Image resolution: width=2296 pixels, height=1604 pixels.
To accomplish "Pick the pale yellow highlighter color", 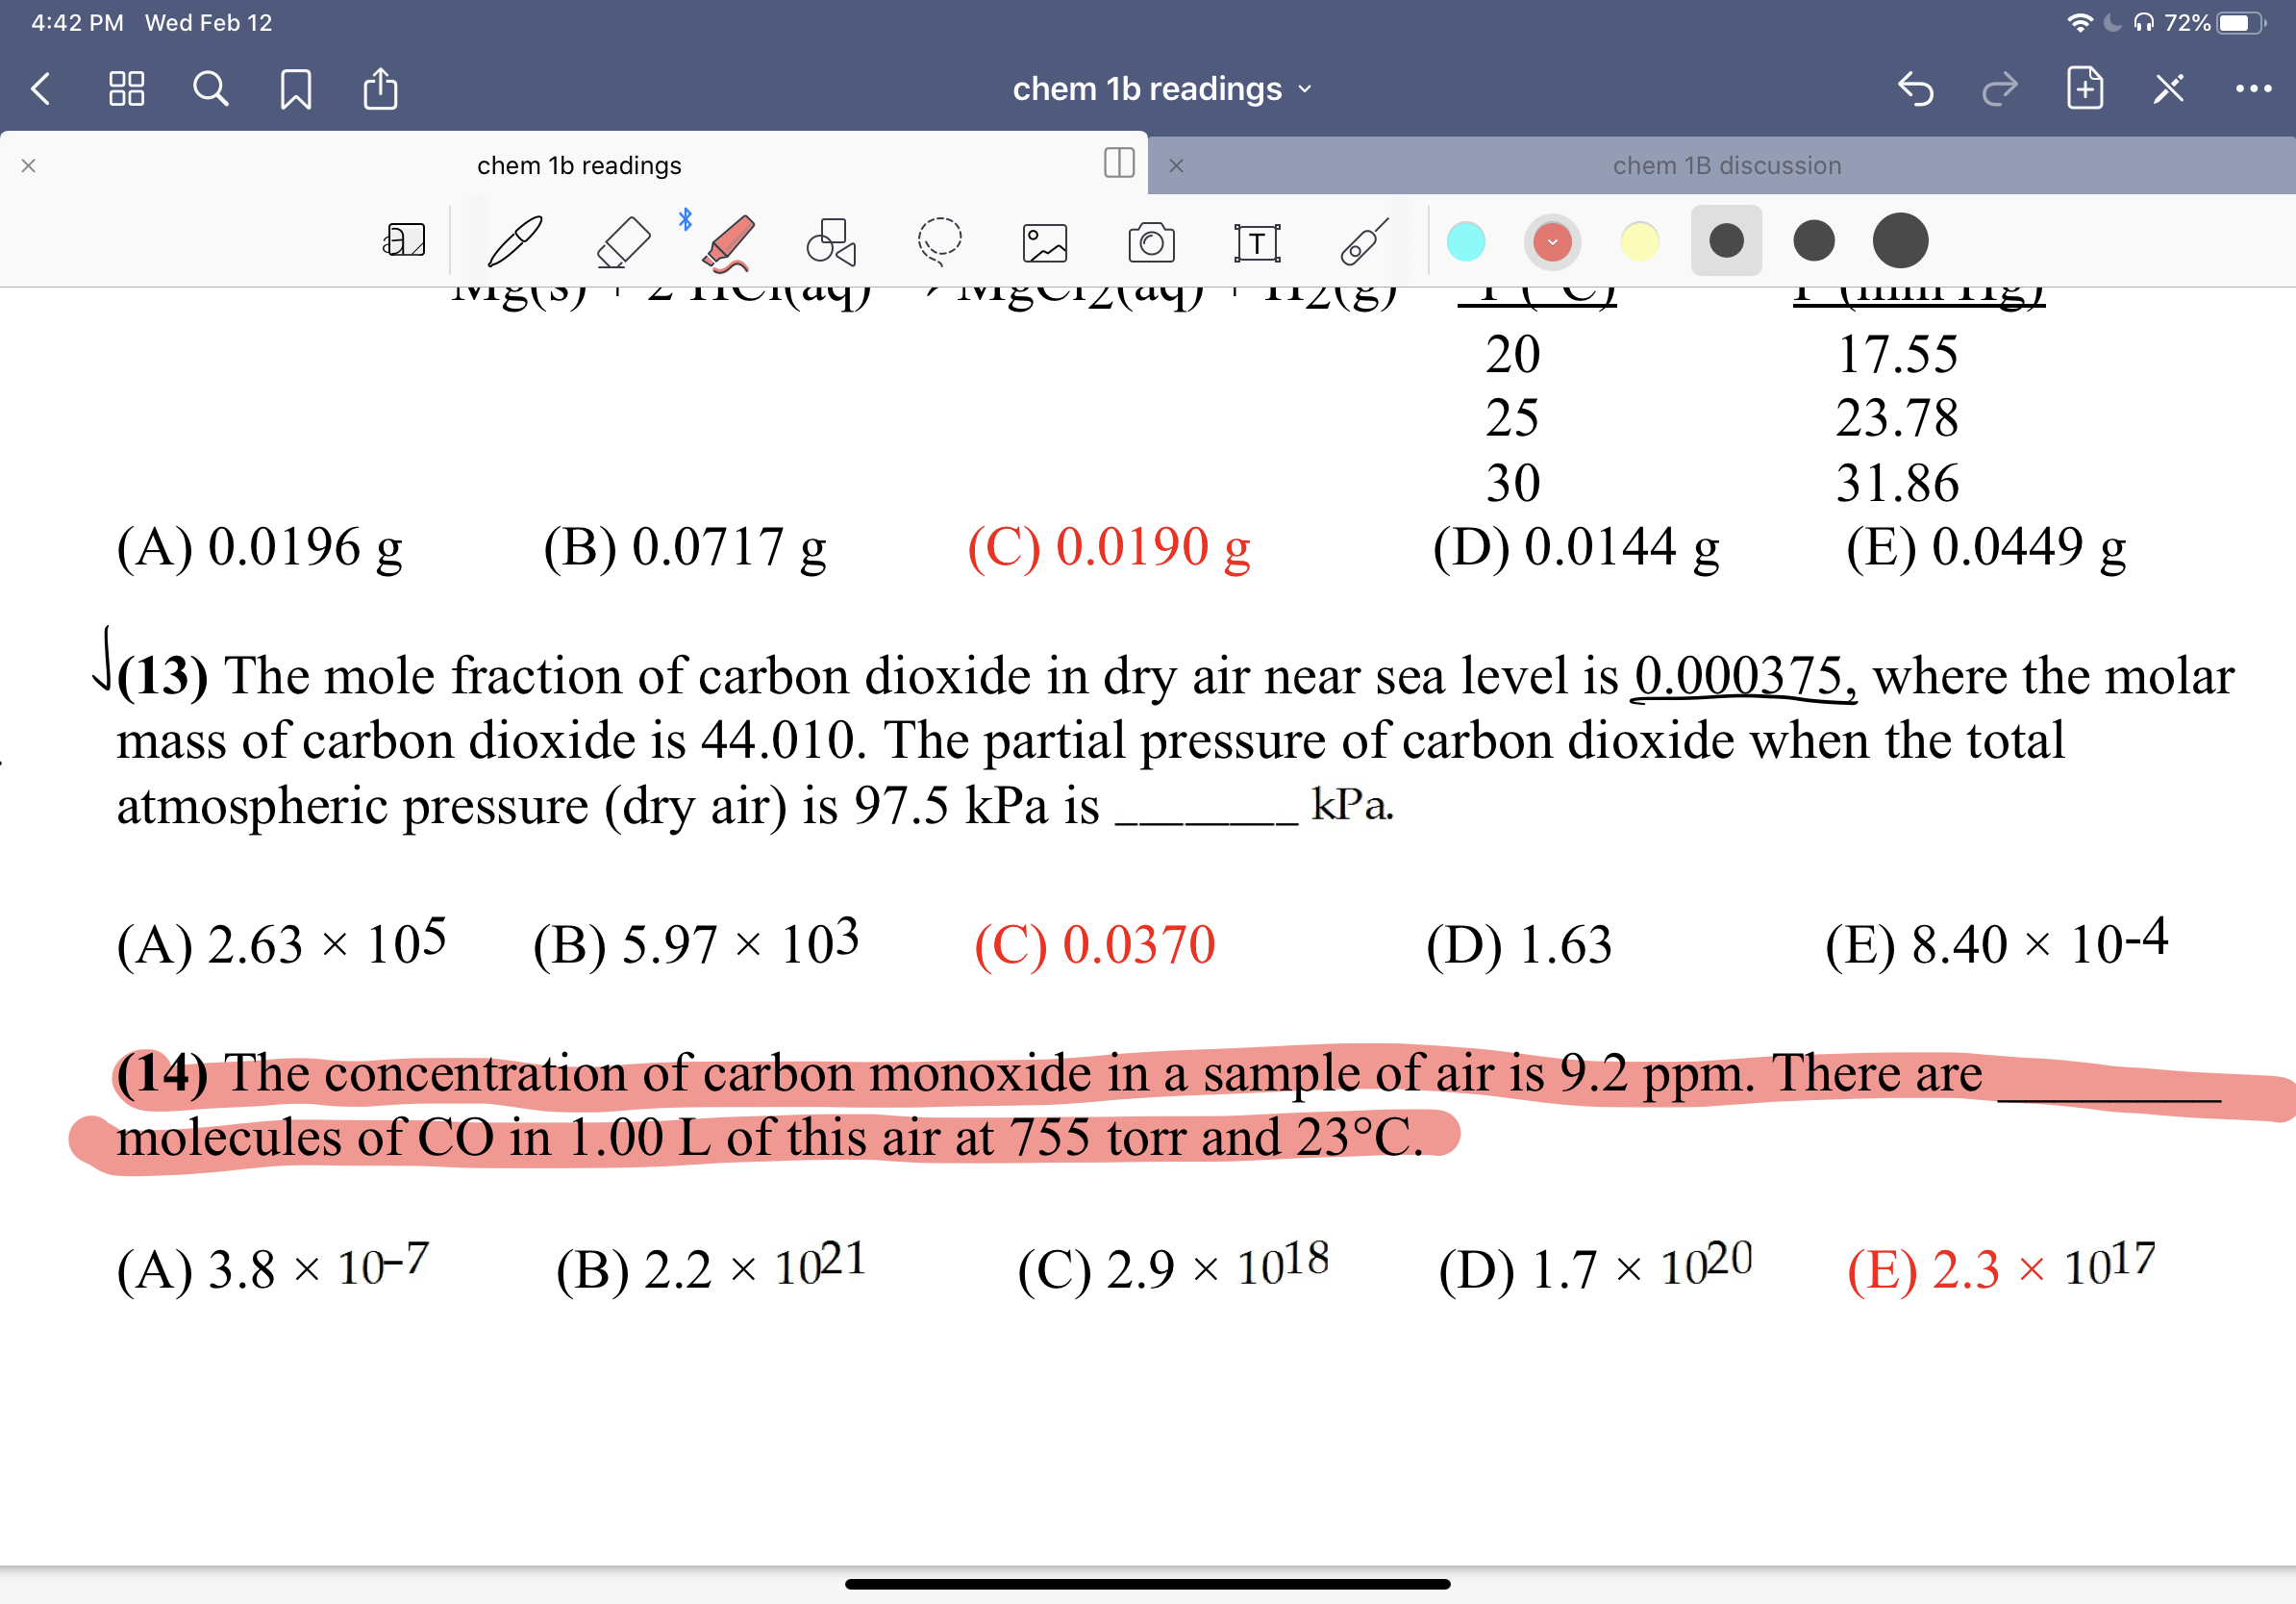I will (x=1640, y=241).
